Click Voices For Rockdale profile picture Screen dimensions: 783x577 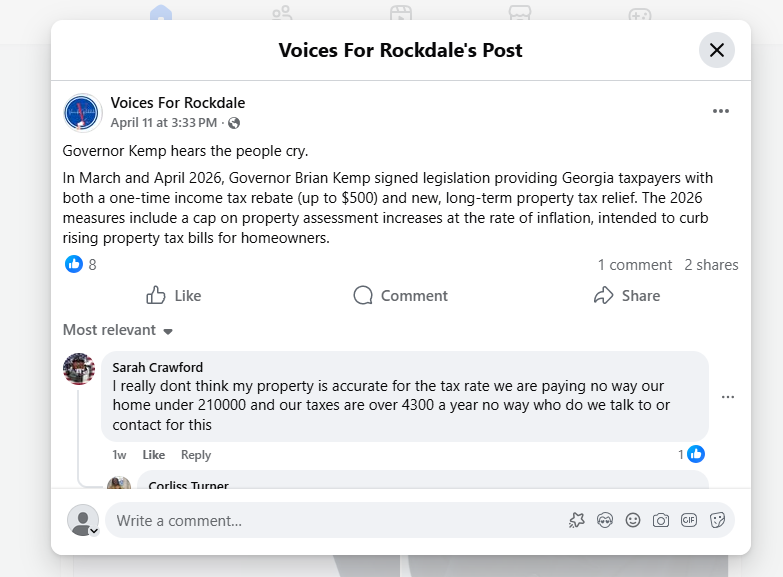point(82,112)
